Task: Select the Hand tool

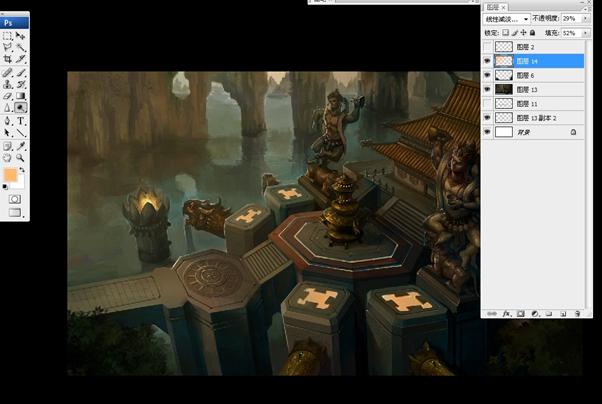Action: point(7,157)
